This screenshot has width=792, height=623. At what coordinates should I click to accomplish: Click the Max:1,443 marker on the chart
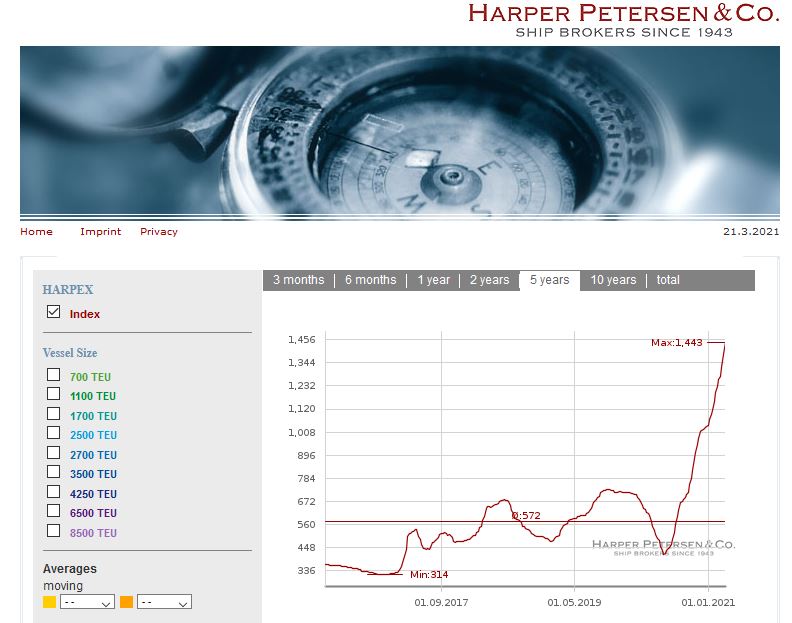[x=677, y=343]
